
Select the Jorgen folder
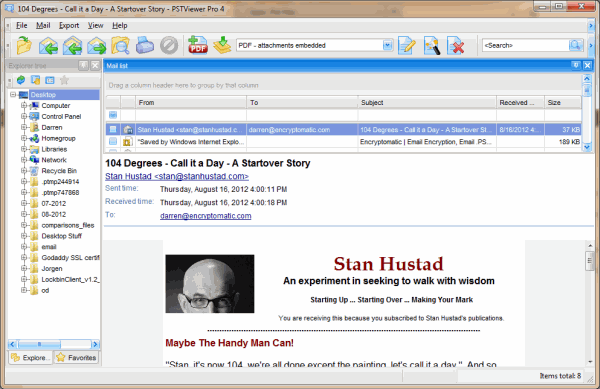(52, 269)
